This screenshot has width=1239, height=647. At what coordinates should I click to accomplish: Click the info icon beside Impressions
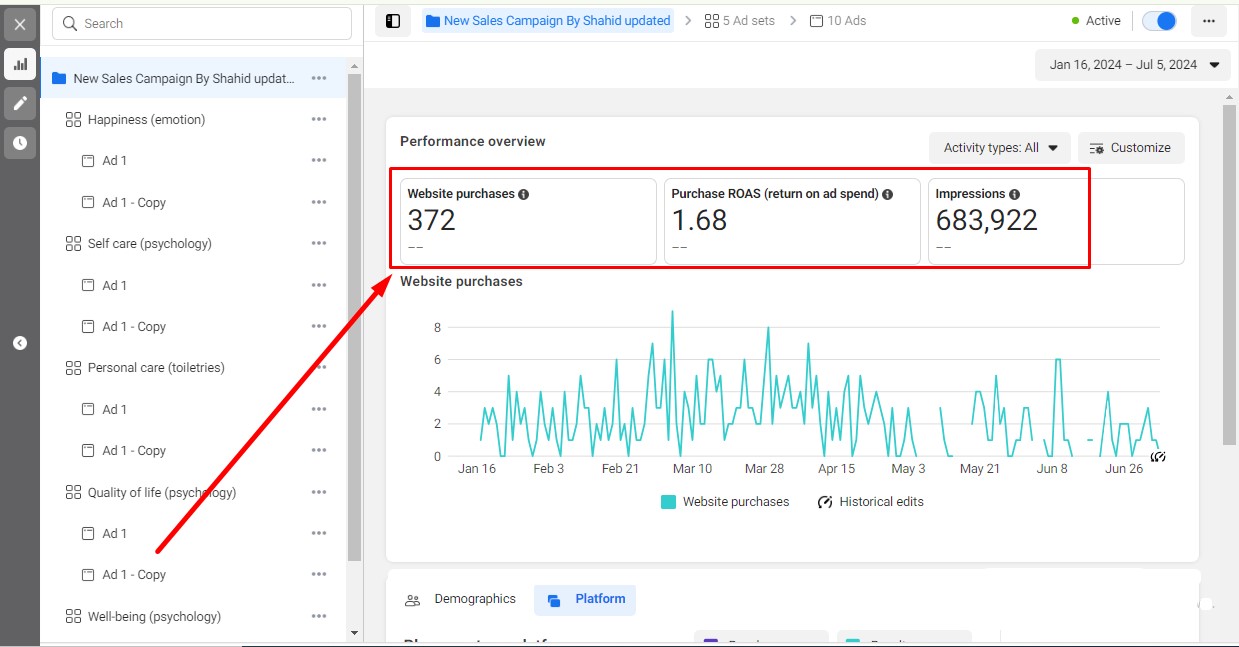point(1014,194)
